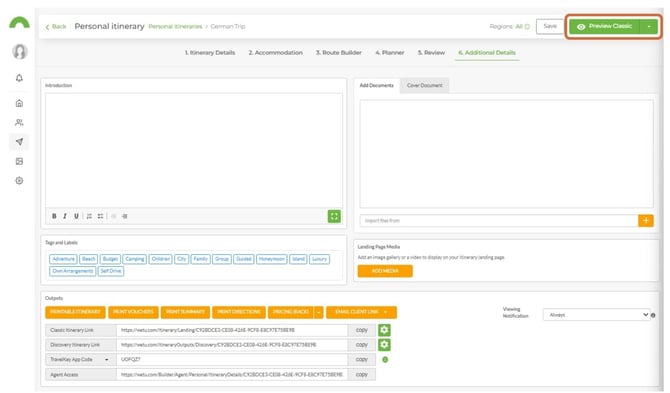The height and width of the screenshot is (393, 670).
Task: Click the Add Media button
Action: click(385, 271)
